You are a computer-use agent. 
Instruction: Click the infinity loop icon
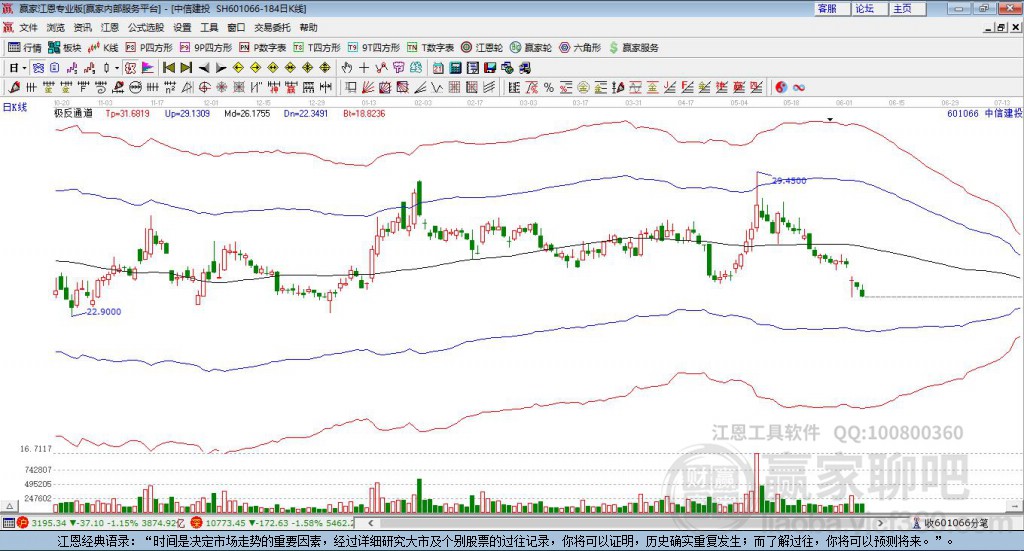(799, 87)
